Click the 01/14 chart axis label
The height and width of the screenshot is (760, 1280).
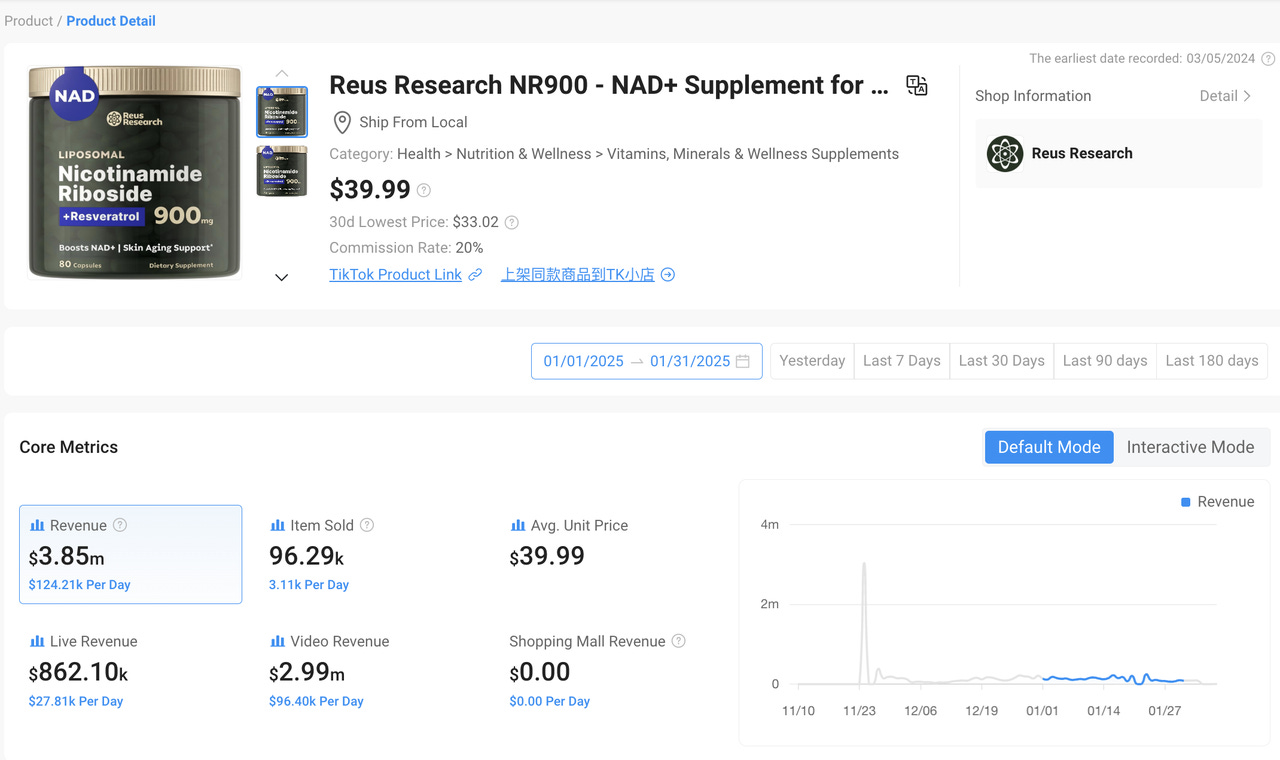tap(1104, 711)
